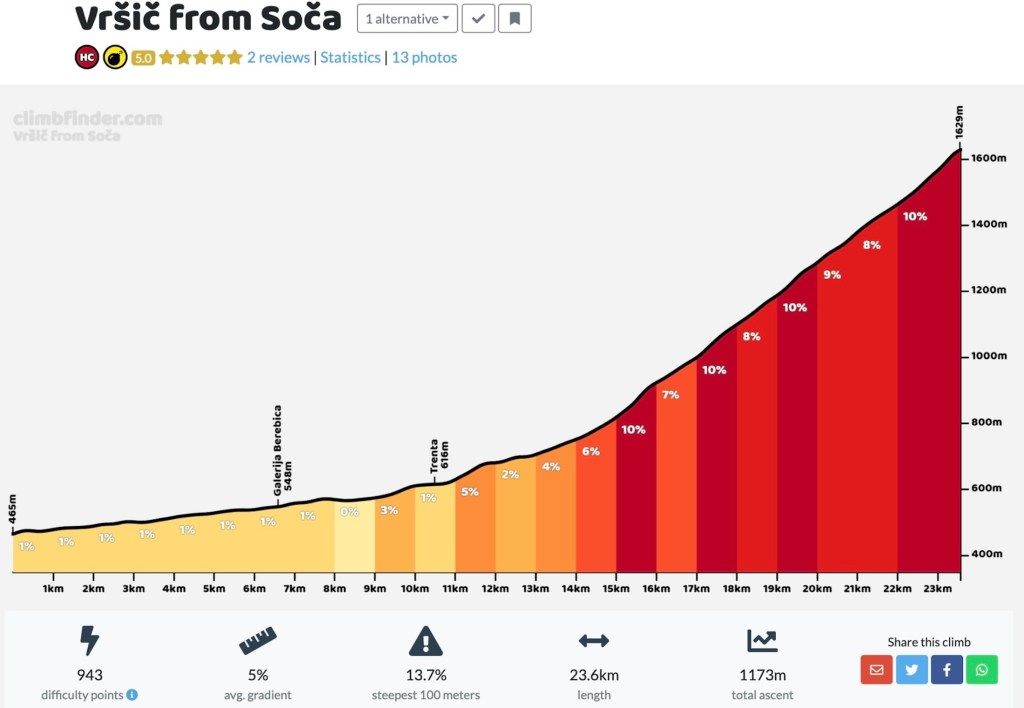The width and height of the screenshot is (1024, 708).
Task: Open the Statistics link
Action: pos(350,58)
